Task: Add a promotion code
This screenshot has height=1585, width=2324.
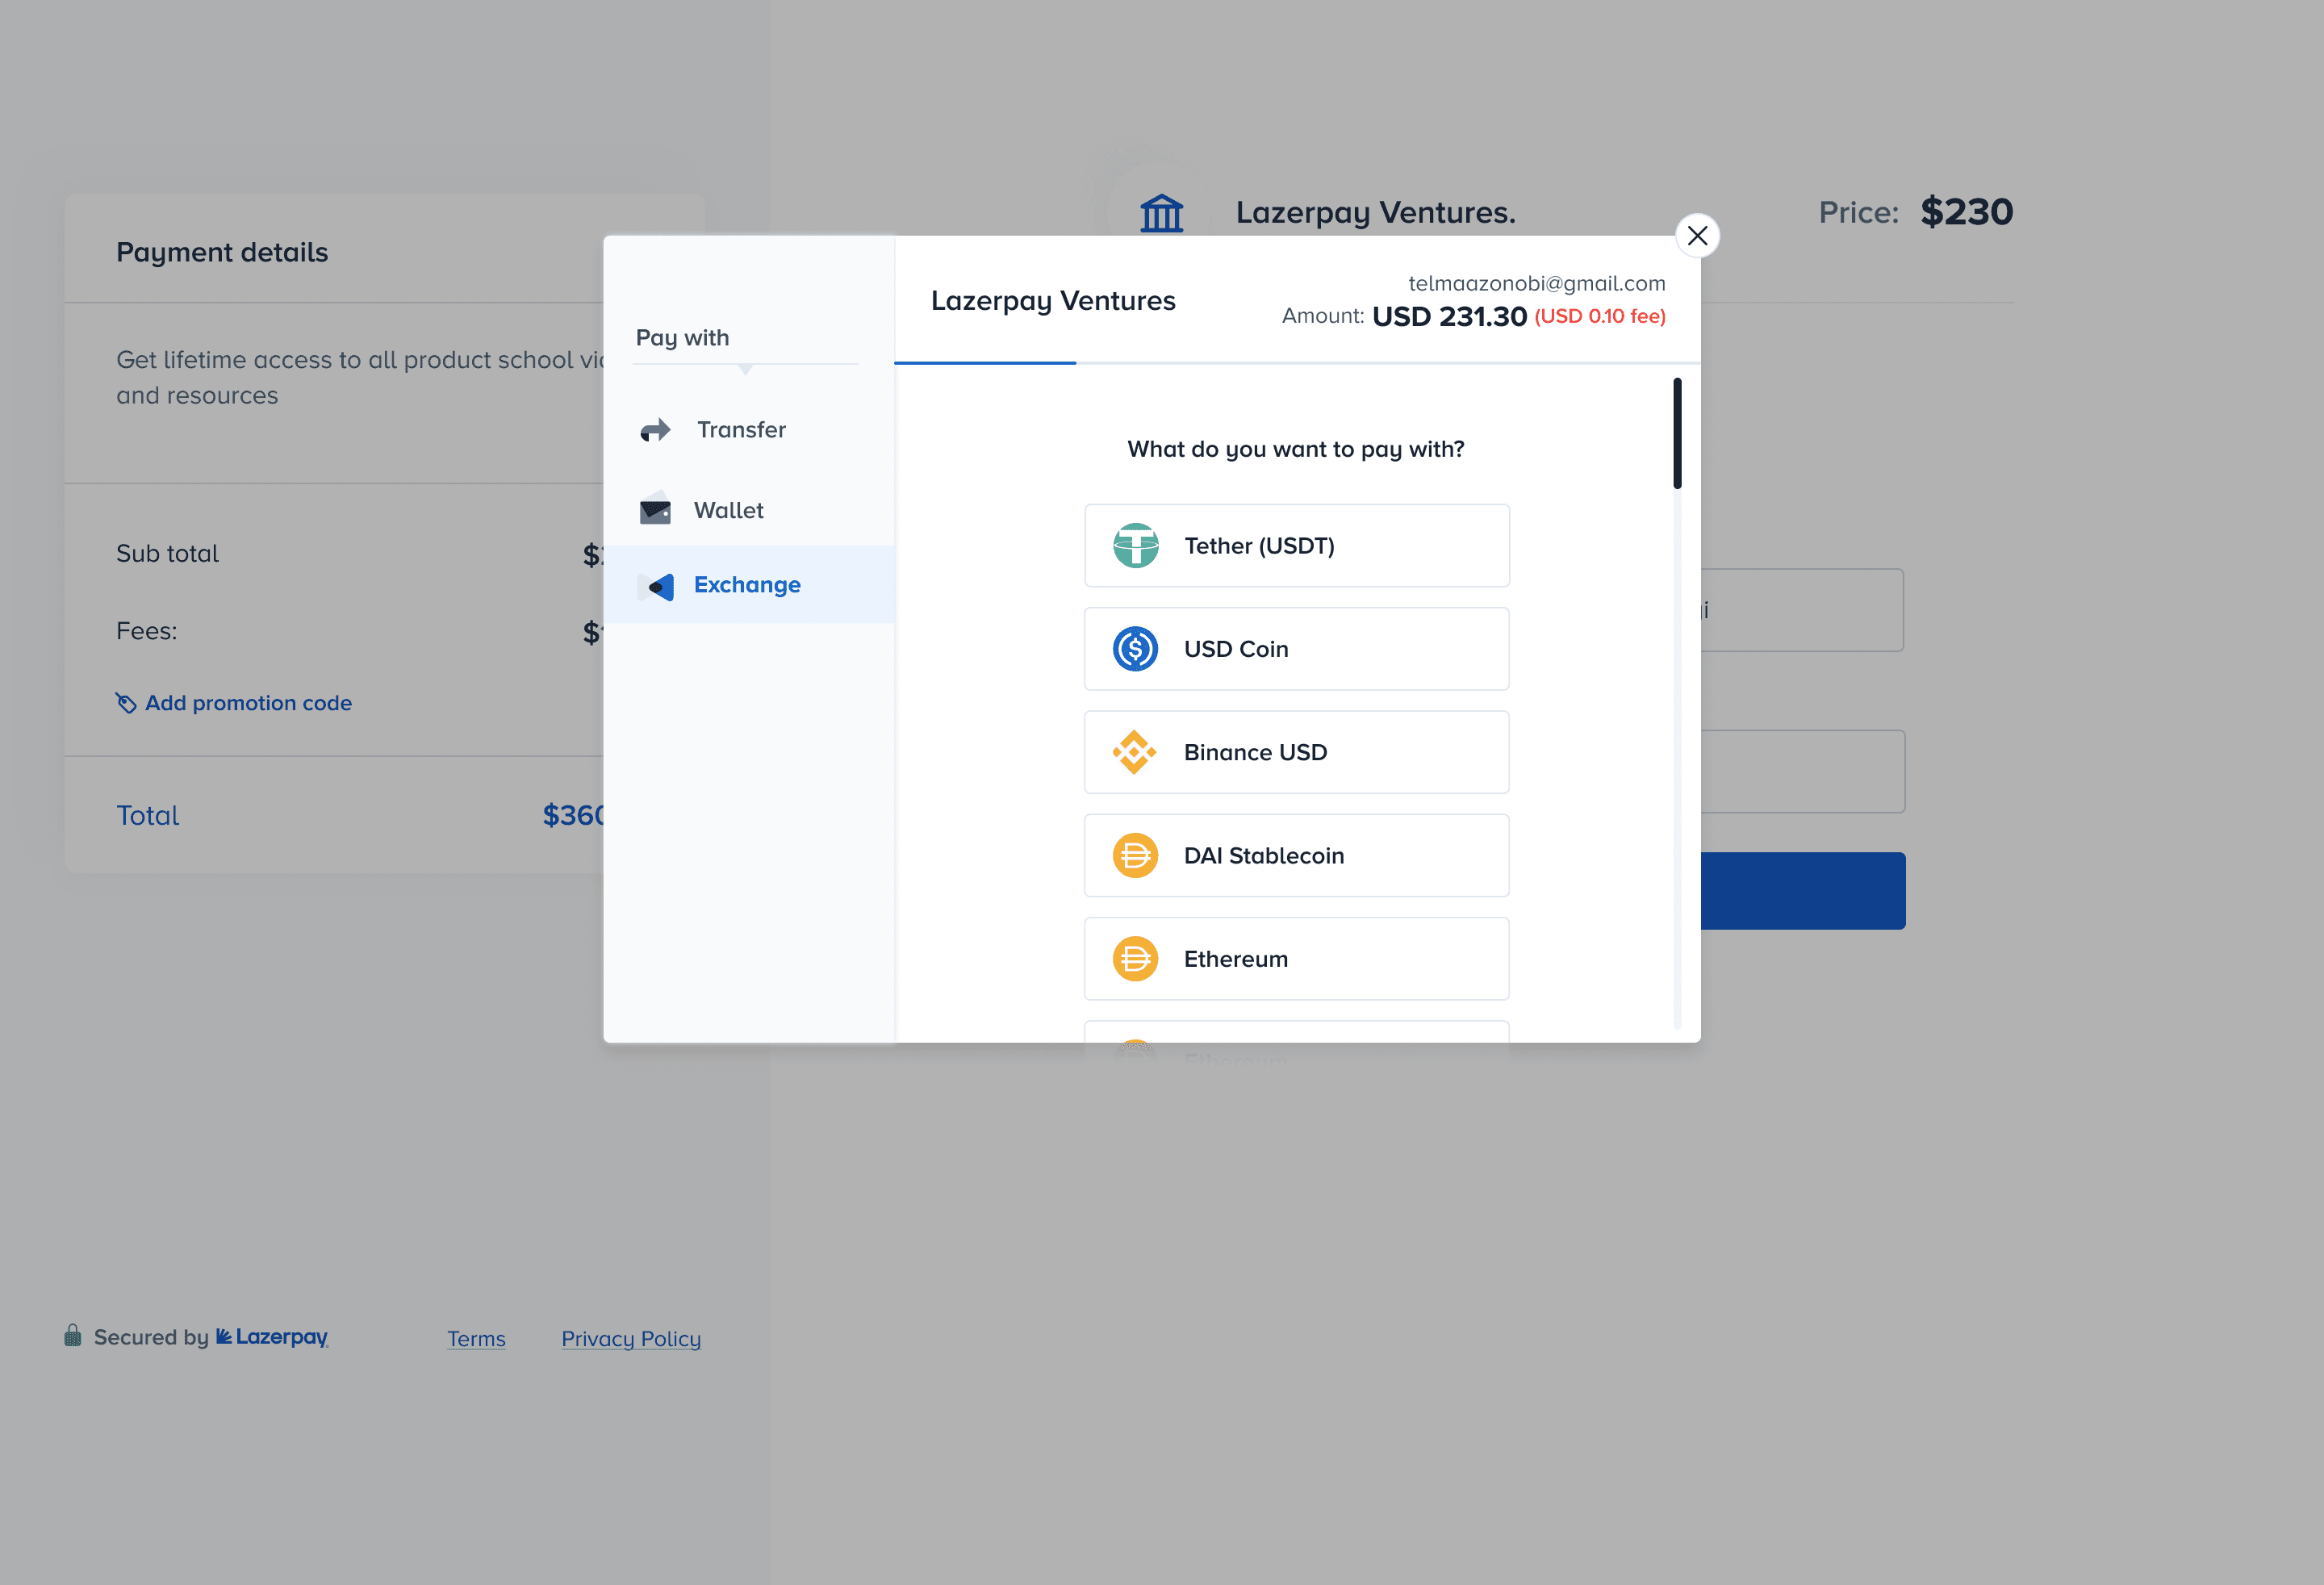Action: pos(234,703)
